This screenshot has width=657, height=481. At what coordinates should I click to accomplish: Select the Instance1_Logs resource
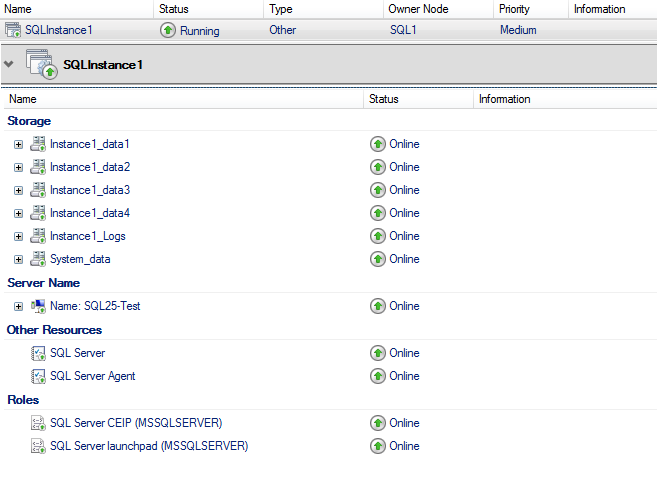(88, 236)
